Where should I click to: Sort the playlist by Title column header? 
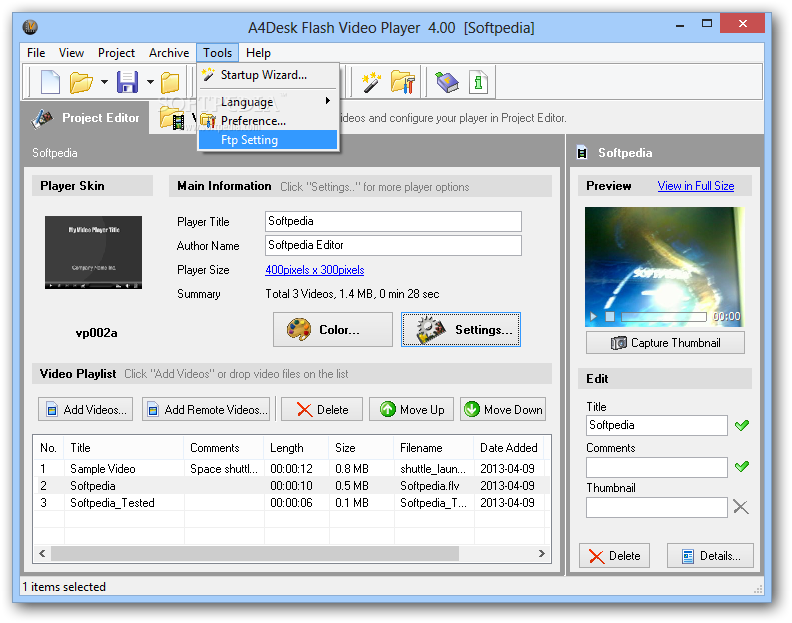(x=124, y=448)
